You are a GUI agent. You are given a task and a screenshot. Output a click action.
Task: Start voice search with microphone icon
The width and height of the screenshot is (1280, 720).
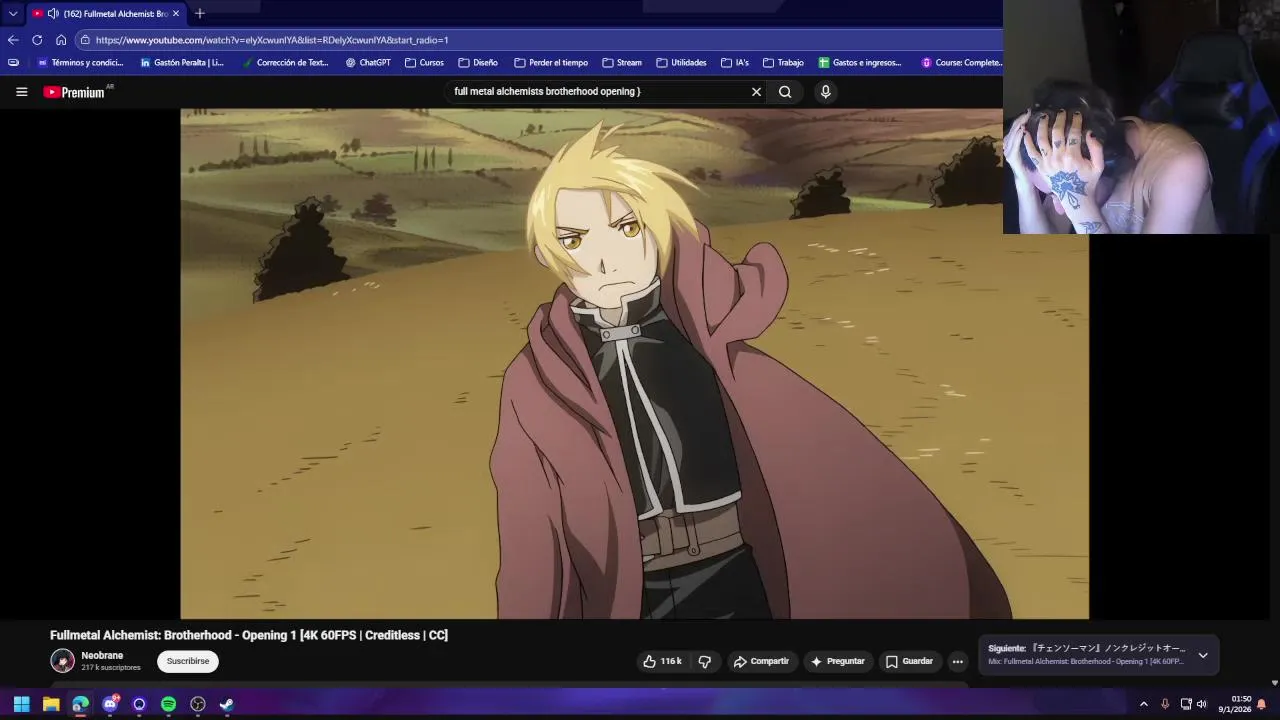click(825, 92)
